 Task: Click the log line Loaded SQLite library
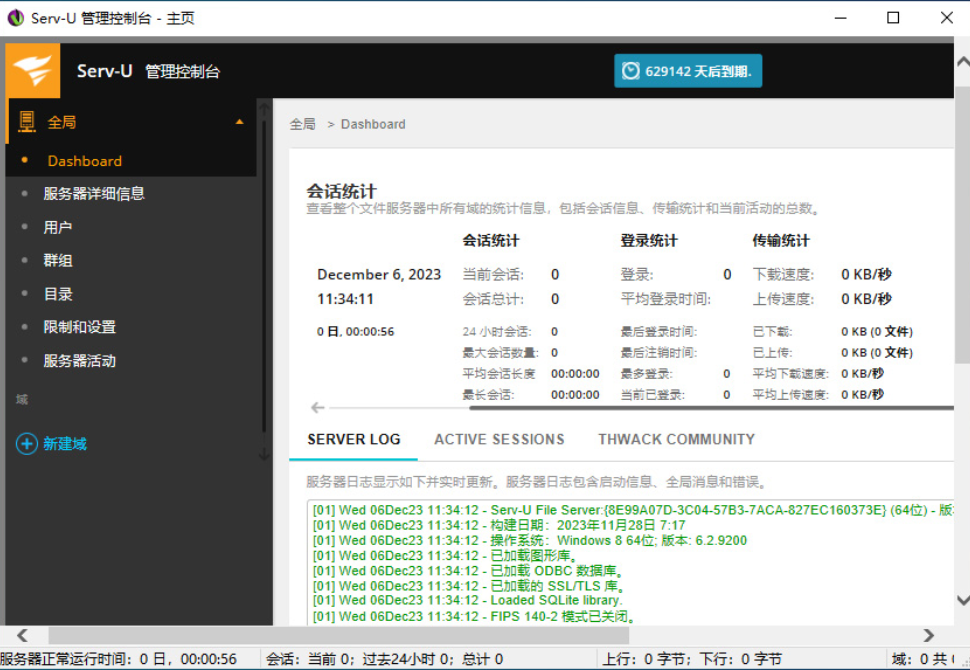click(x=467, y=600)
